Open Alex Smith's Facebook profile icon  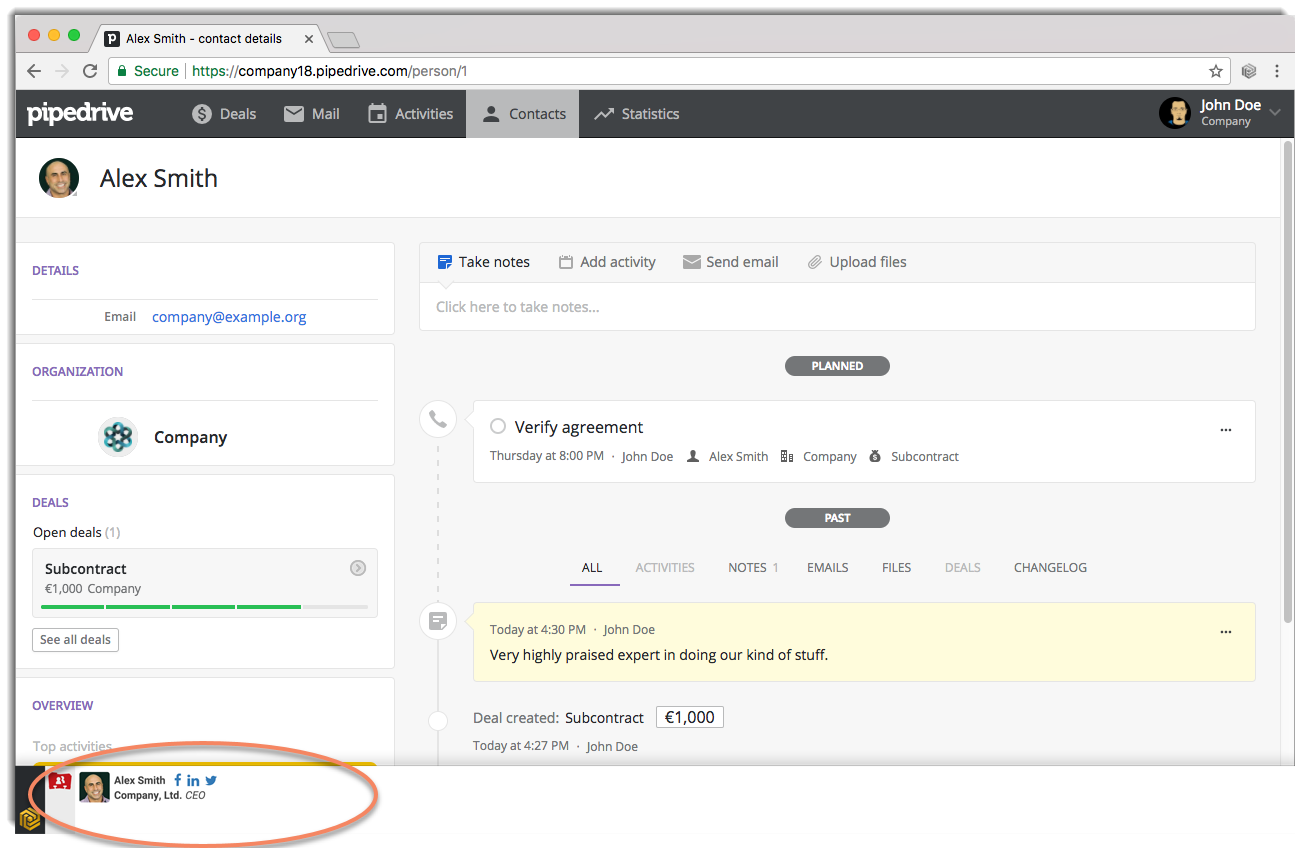178,780
